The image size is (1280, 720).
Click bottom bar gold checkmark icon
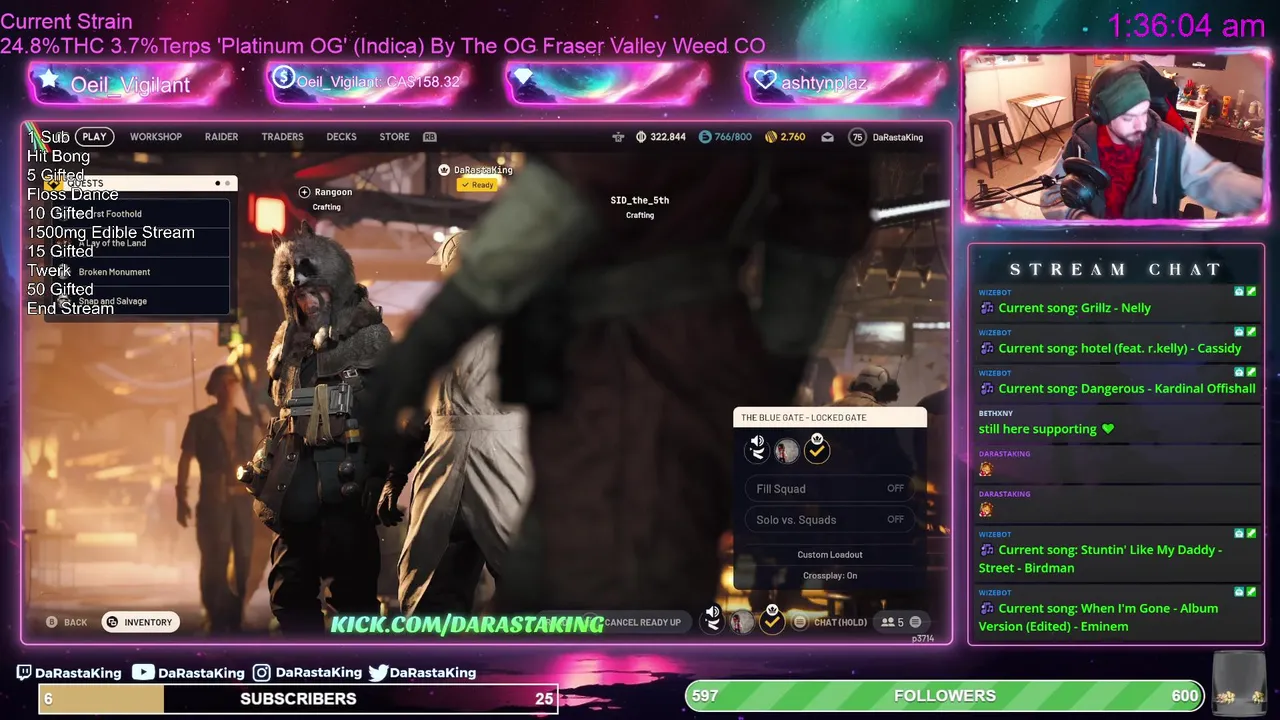(x=771, y=620)
